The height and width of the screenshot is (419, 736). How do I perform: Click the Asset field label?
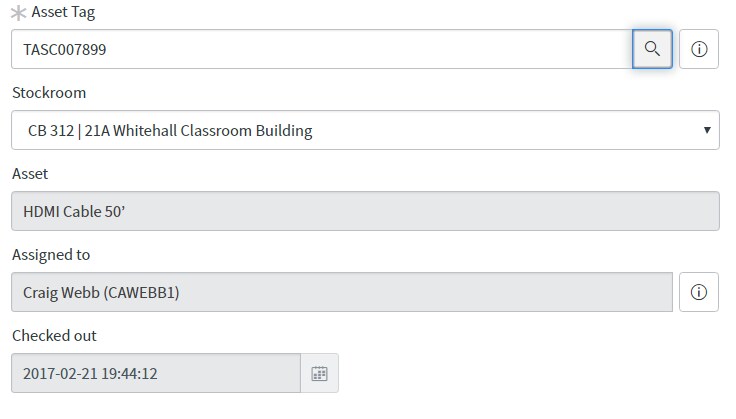pyautogui.click(x=30, y=174)
